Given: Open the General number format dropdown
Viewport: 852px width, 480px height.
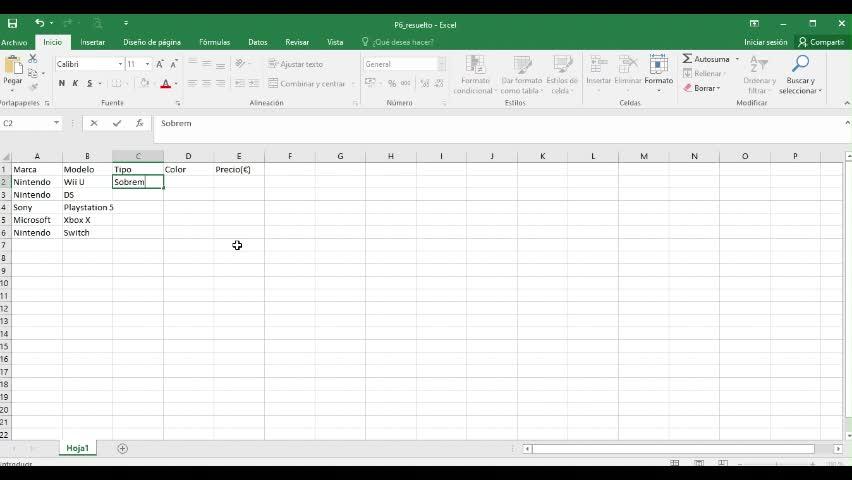Looking at the screenshot, I should coord(442,64).
